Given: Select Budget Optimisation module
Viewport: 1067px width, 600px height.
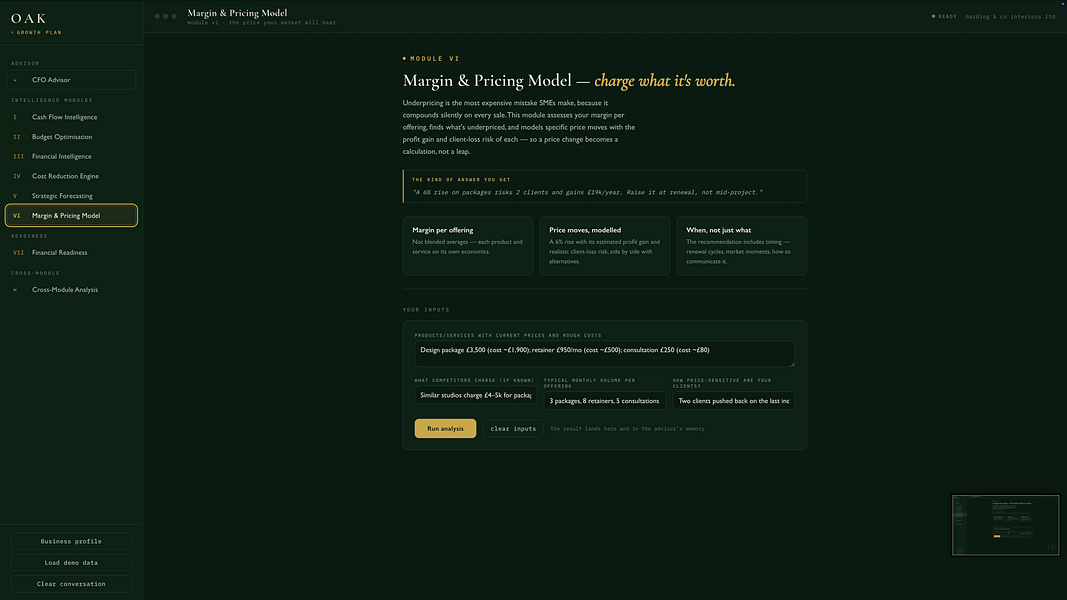Looking at the screenshot, I should point(71,137).
